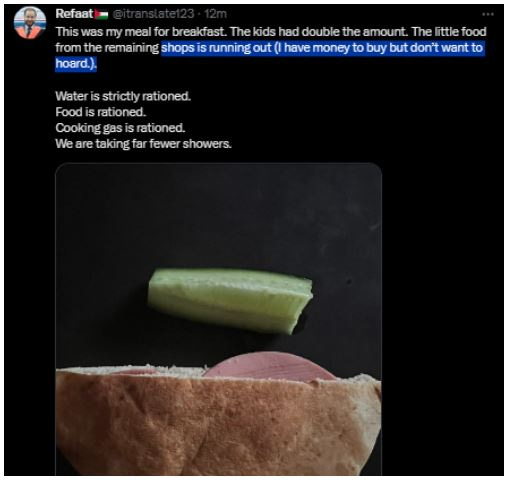The width and height of the screenshot is (511, 482).
Task: Open the attached breakfast photo
Action: (218, 319)
